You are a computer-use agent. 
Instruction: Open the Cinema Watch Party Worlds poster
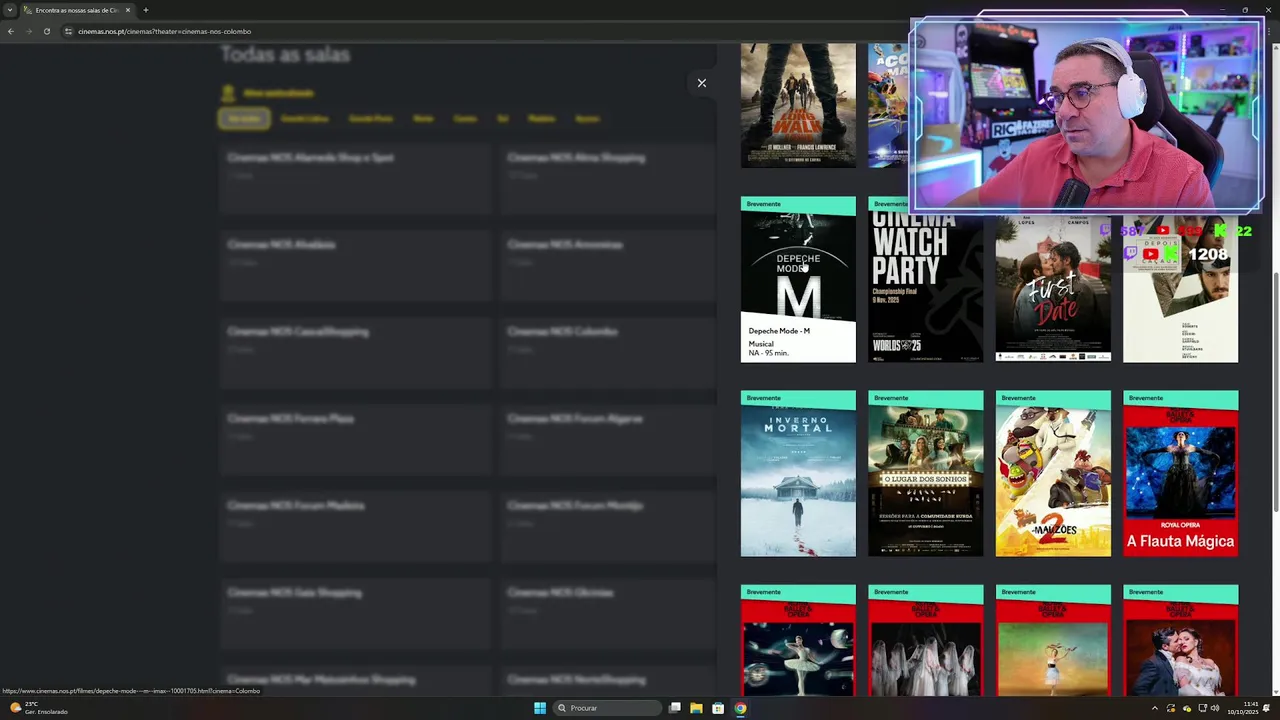(x=926, y=279)
